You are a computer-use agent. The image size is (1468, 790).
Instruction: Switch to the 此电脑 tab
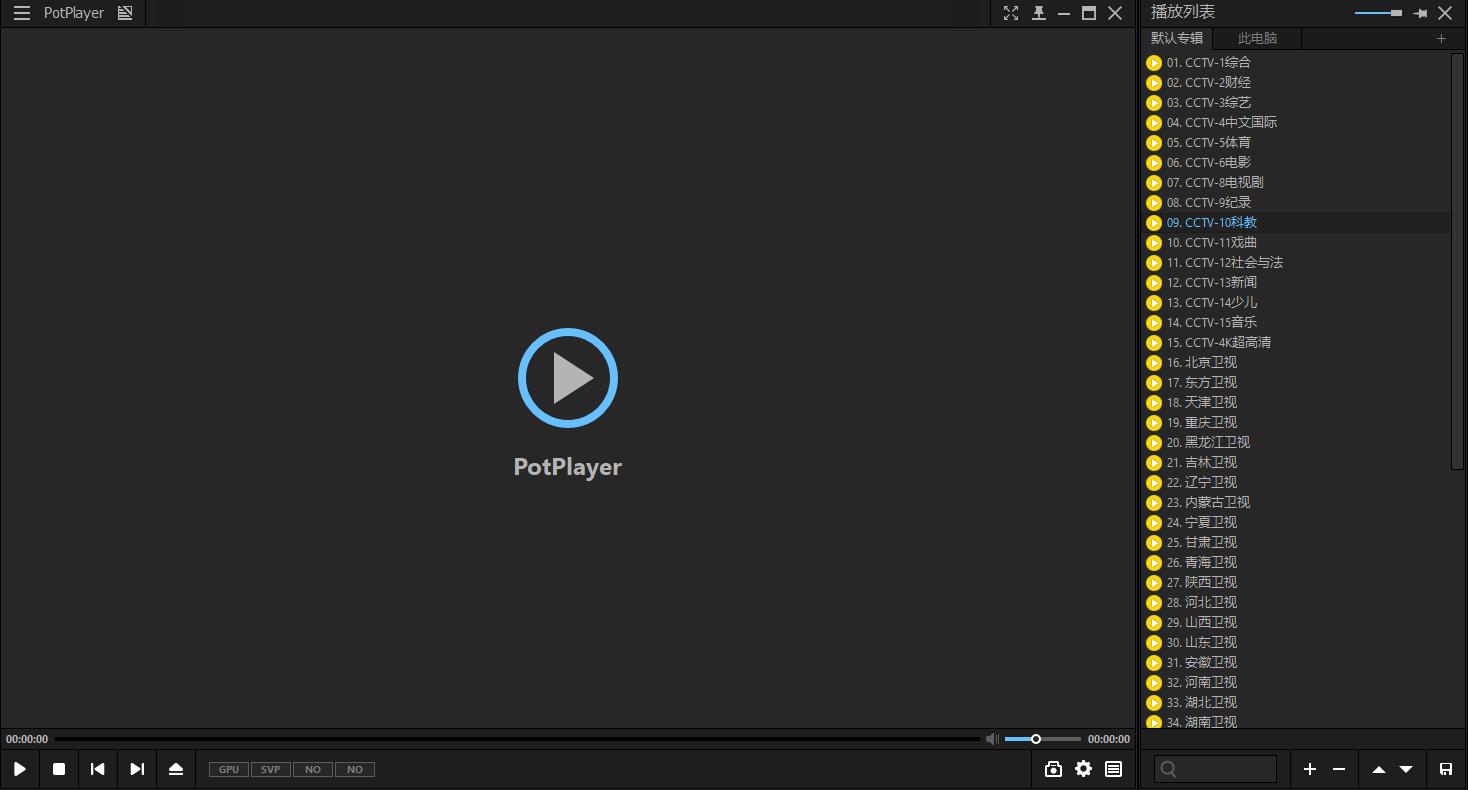pyautogui.click(x=1257, y=38)
